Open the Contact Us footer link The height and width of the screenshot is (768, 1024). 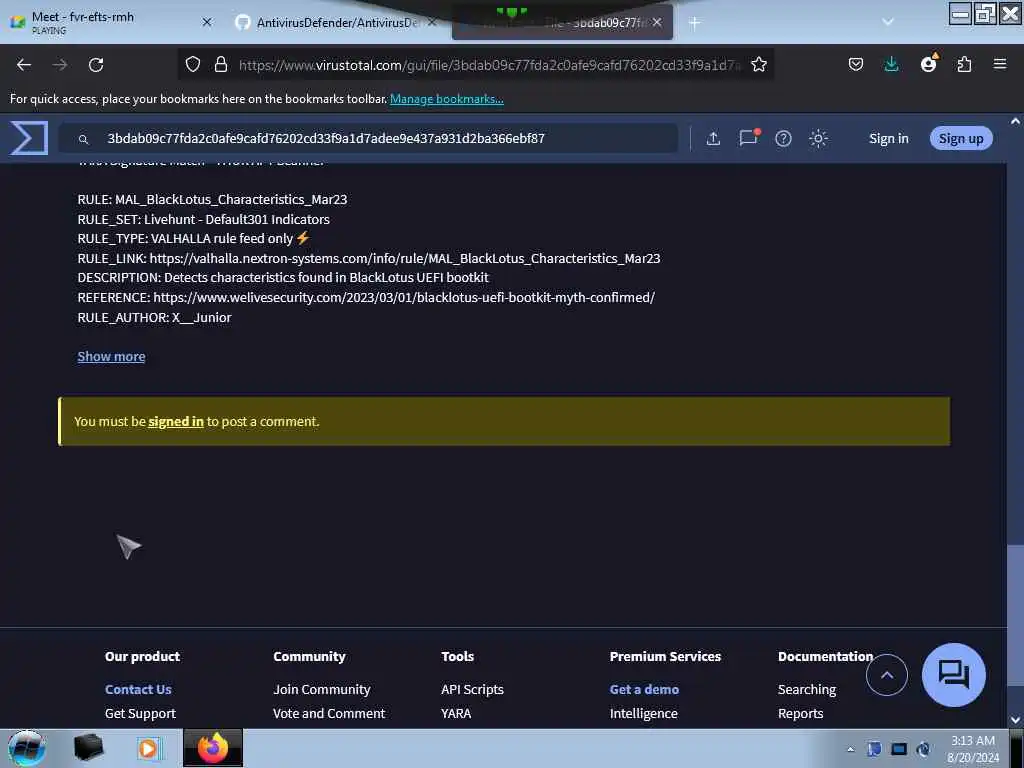(x=138, y=689)
